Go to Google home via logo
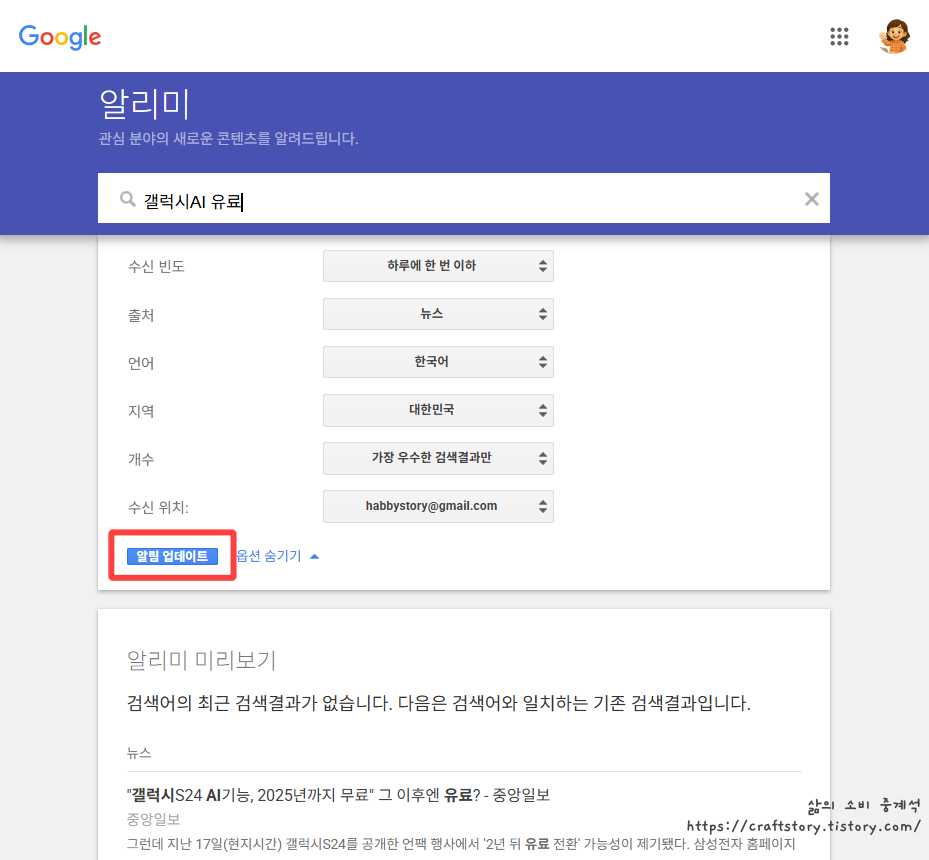Screen dimensions: 929x860 60,37
